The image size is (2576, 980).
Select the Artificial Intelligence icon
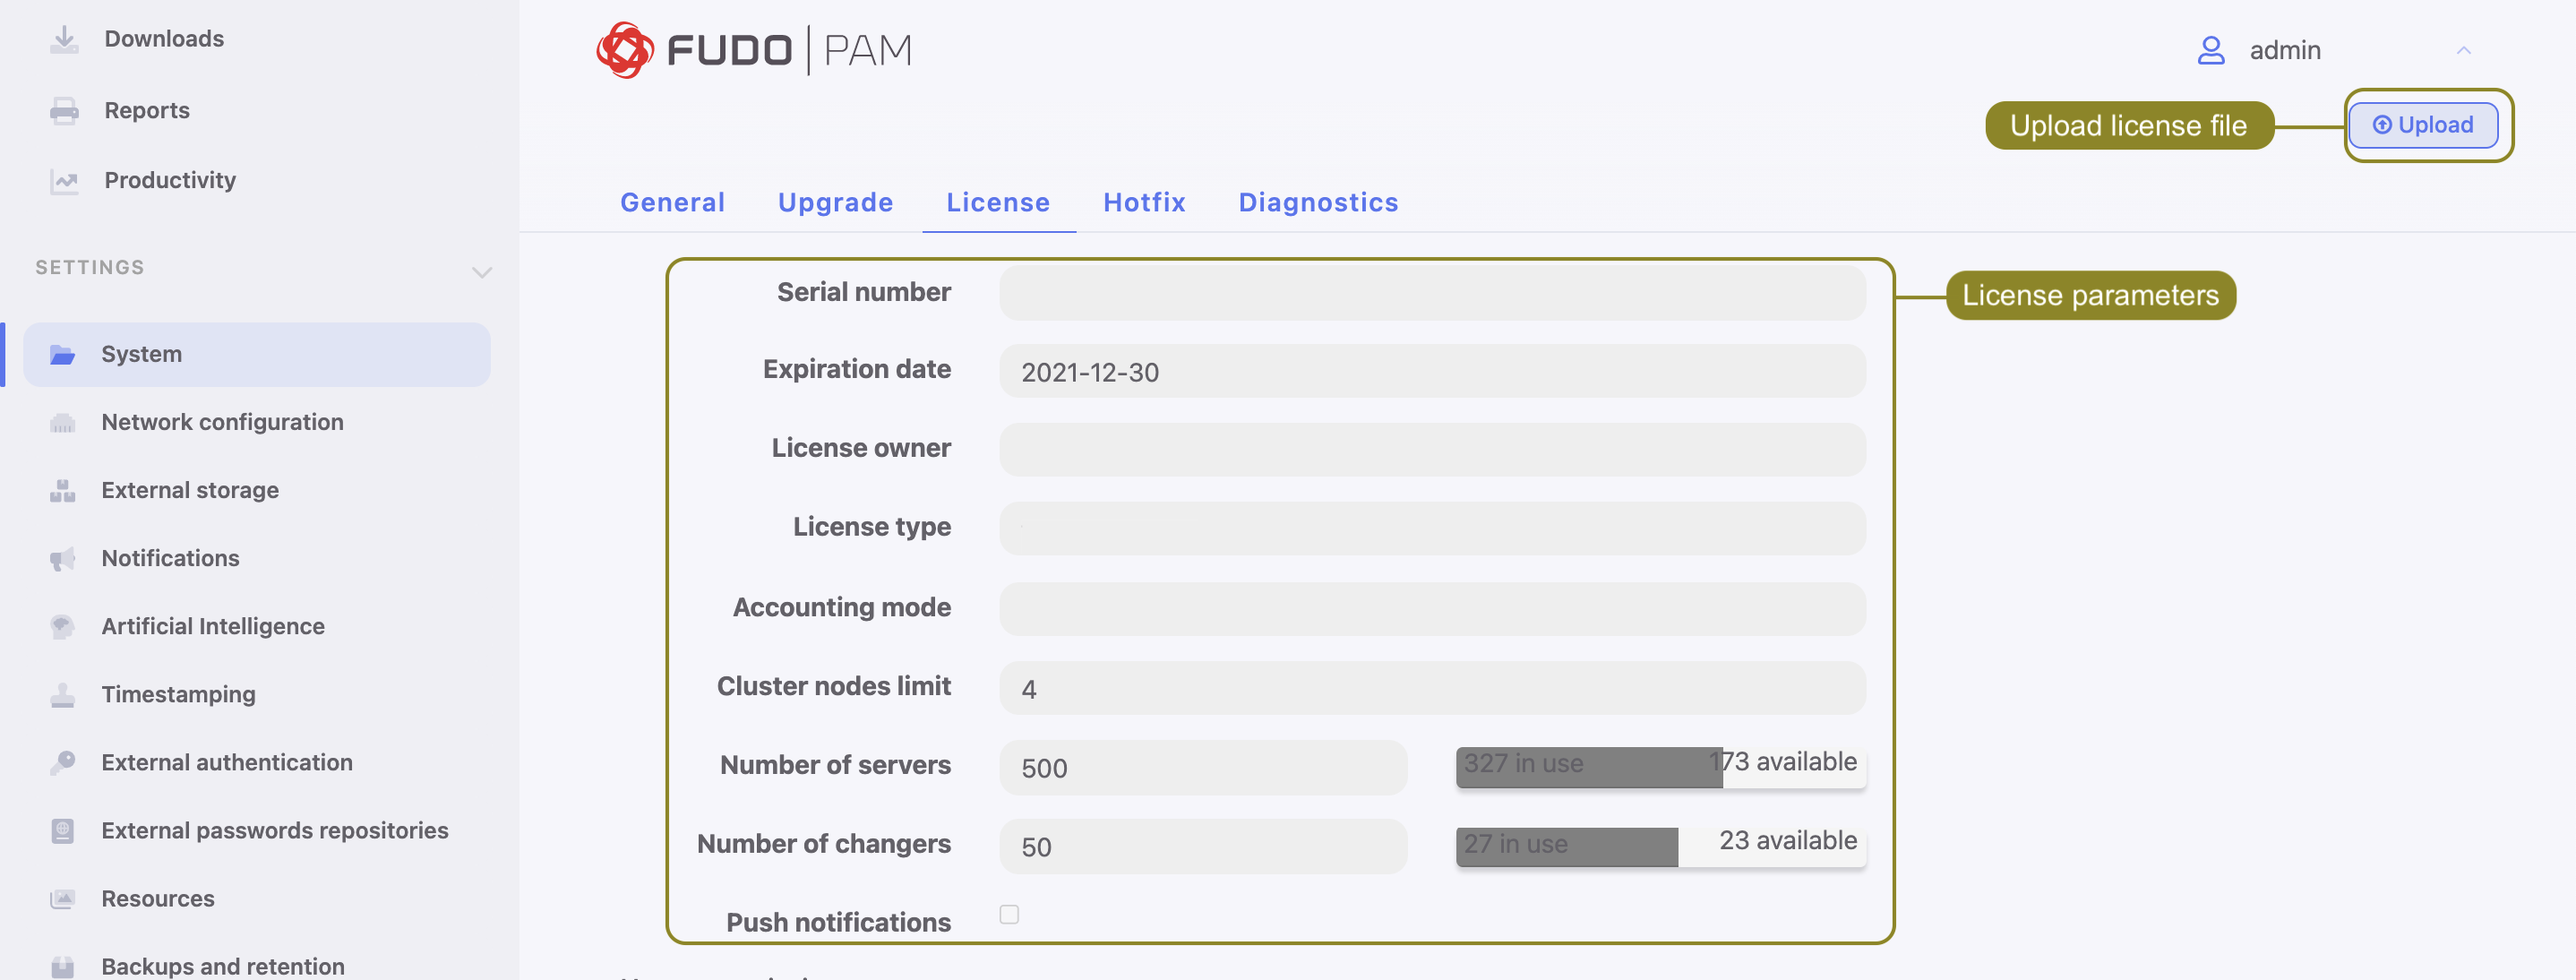coord(64,626)
